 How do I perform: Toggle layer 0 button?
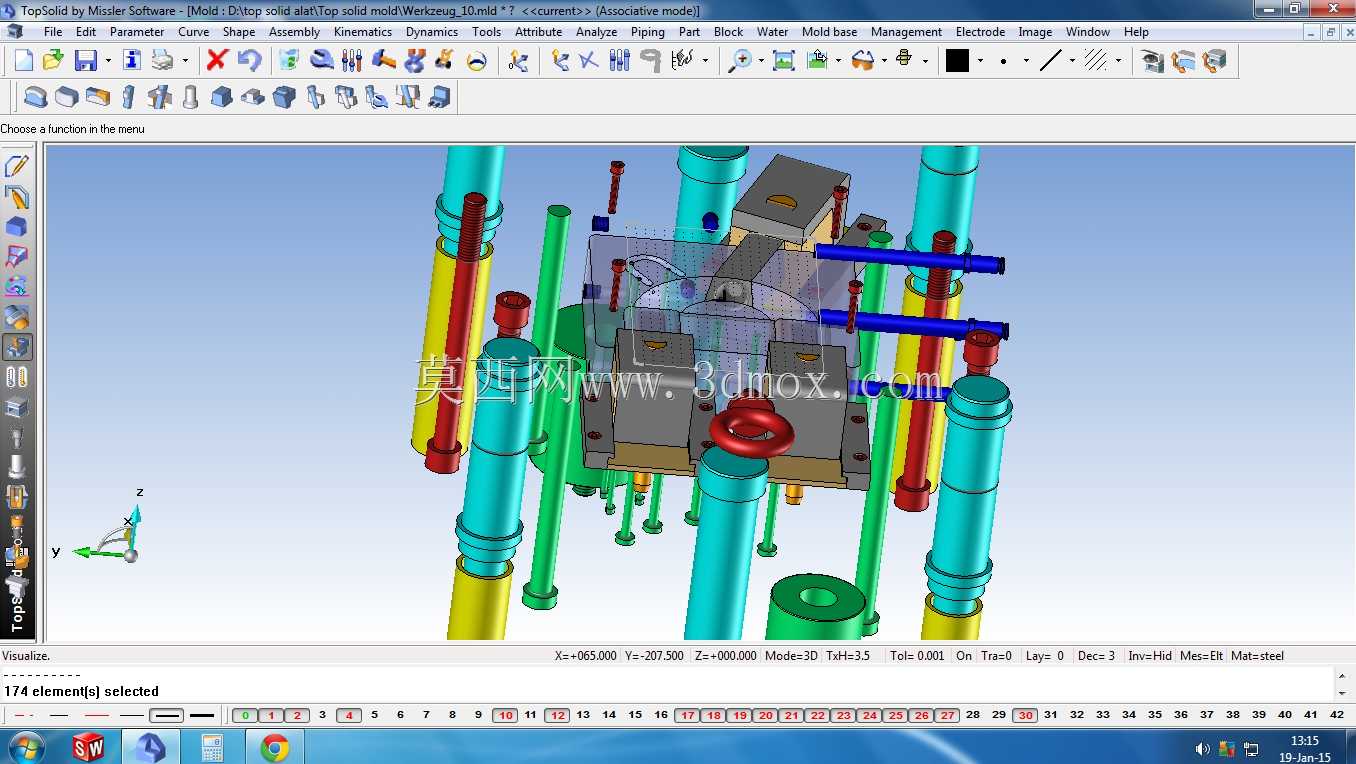coord(245,715)
